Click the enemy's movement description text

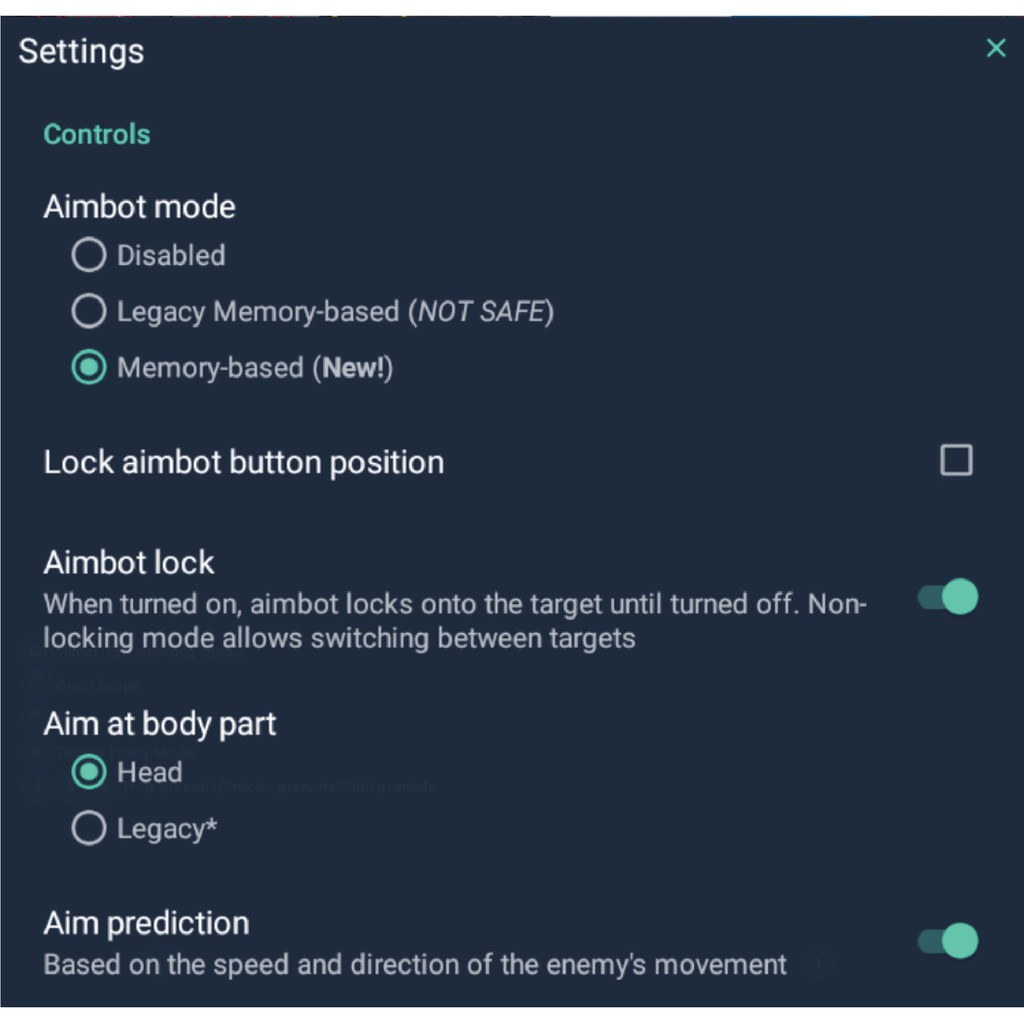[415, 965]
